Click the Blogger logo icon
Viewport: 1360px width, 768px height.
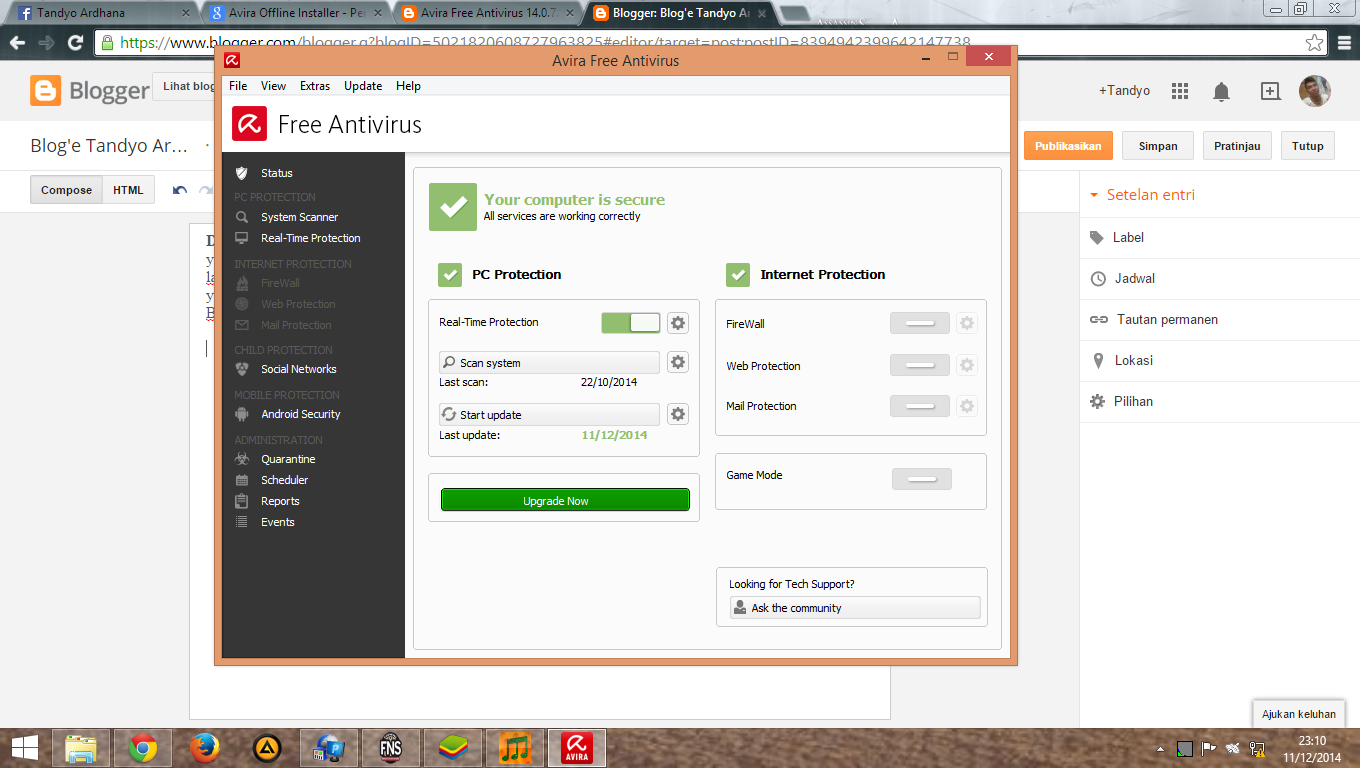pos(46,91)
